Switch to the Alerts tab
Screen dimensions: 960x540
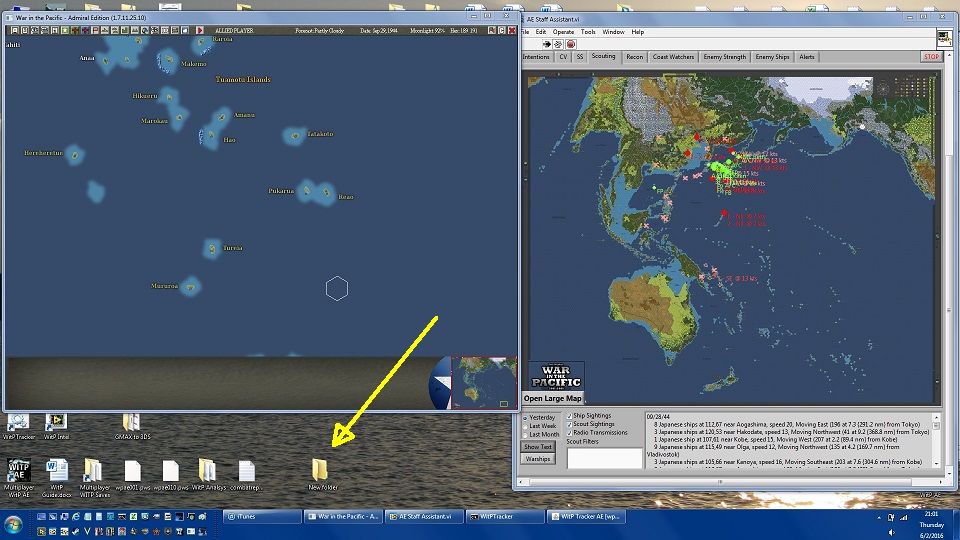point(806,57)
